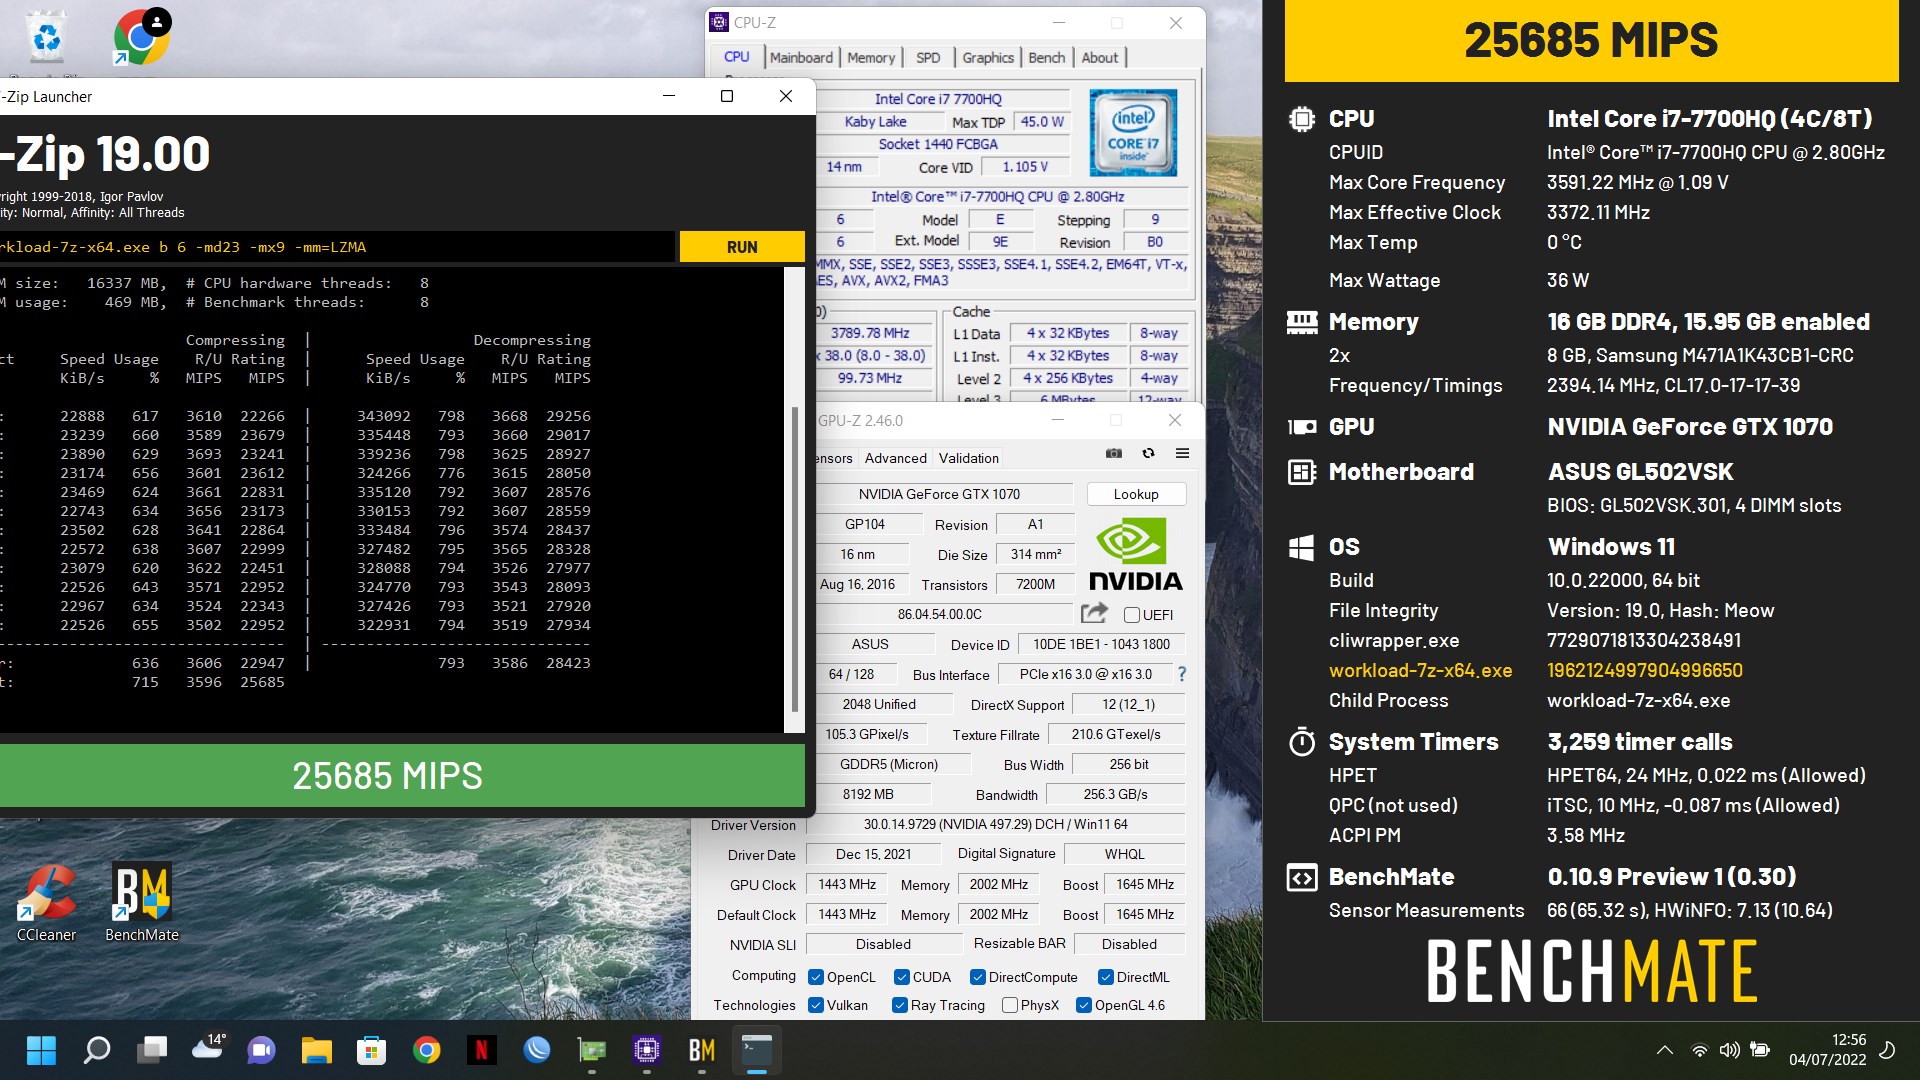
Task: Toggle the DirectML checkbox
Action: pyautogui.click(x=1106, y=977)
